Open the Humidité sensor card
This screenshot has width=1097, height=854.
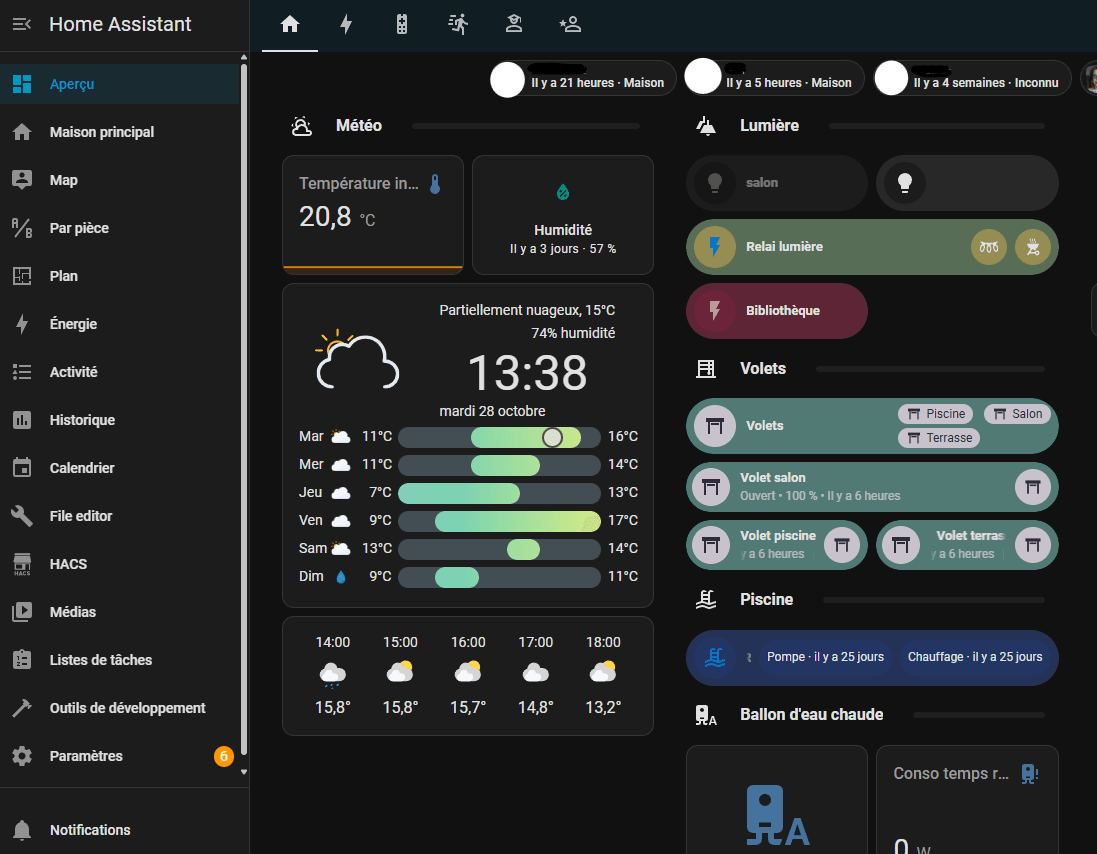coord(562,215)
